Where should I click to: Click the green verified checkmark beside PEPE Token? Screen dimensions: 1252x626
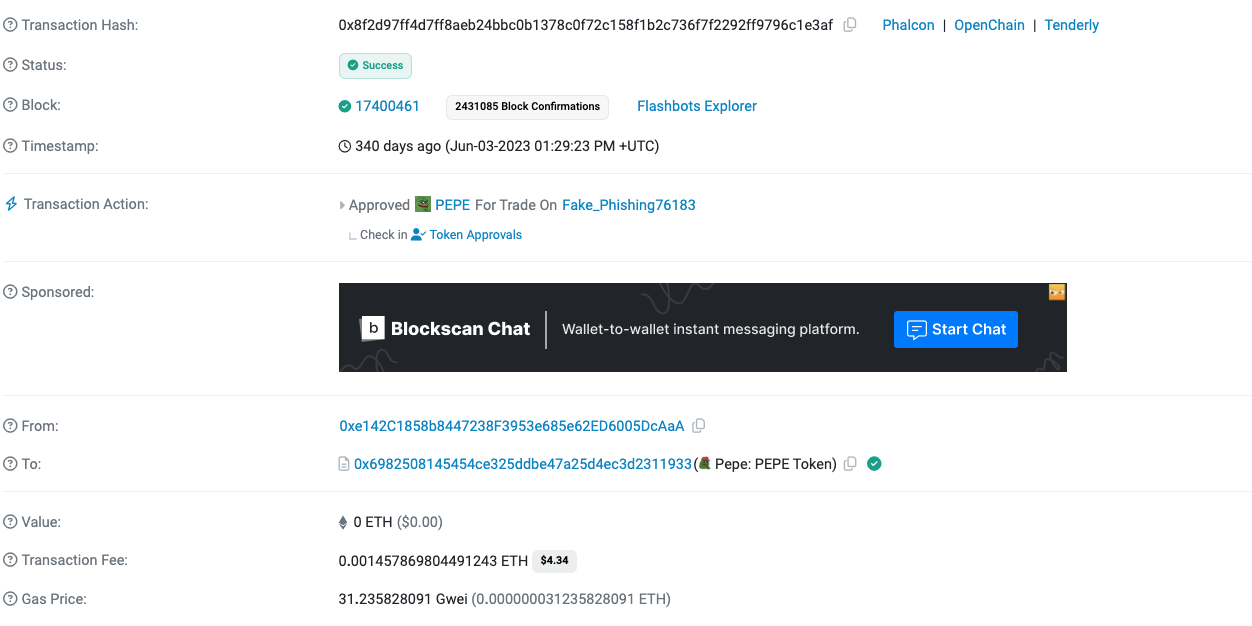[874, 464]
